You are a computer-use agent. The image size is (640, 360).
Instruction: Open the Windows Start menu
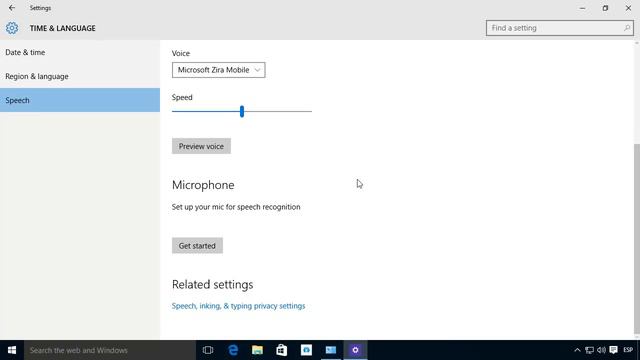coord(12,350)
